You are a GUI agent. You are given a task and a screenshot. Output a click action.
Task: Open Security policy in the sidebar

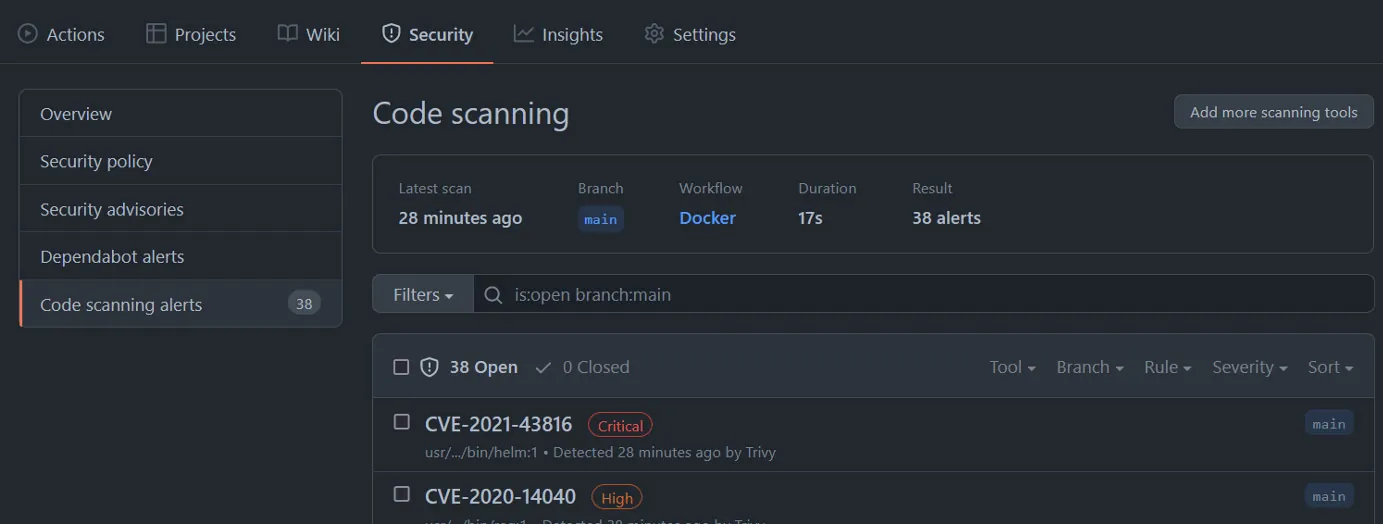(x=181, y=161)
